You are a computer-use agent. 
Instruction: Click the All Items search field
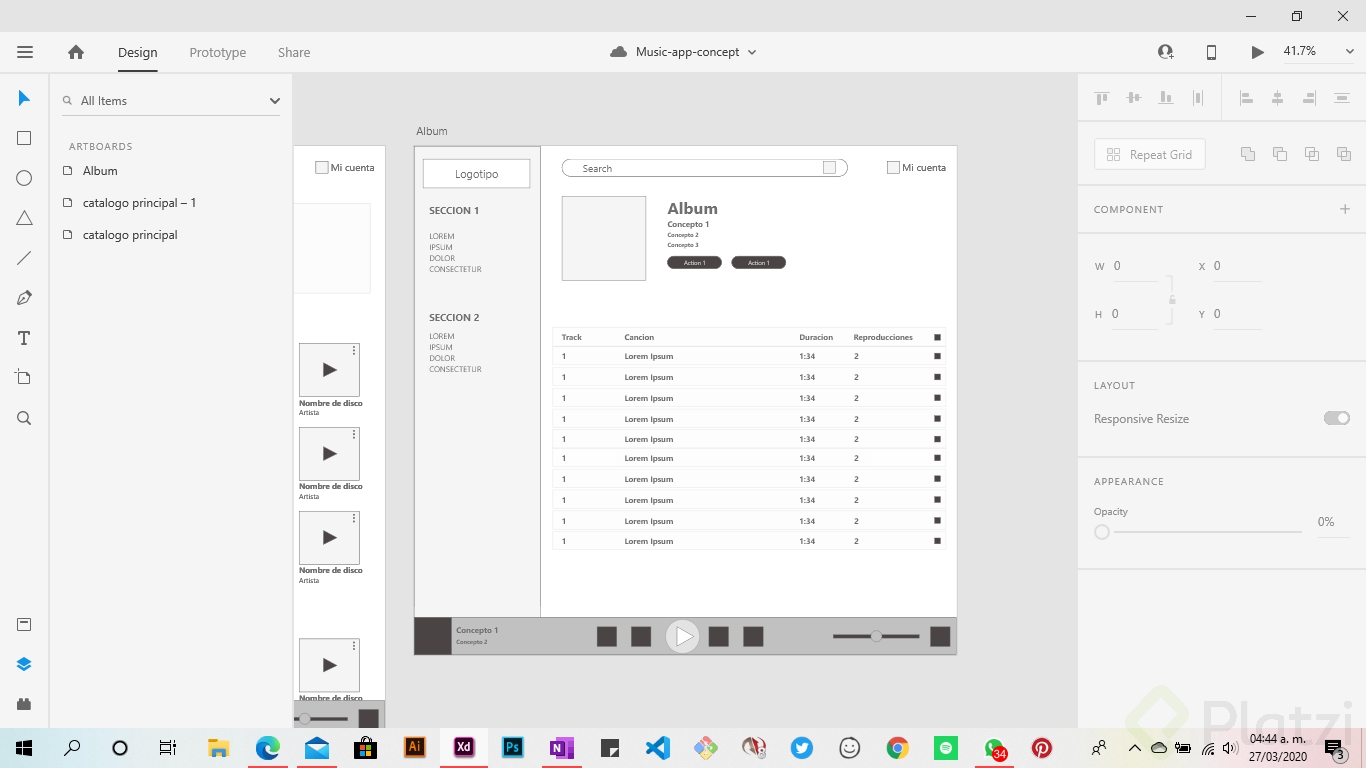pyautogui.click(x=171, y=101)
